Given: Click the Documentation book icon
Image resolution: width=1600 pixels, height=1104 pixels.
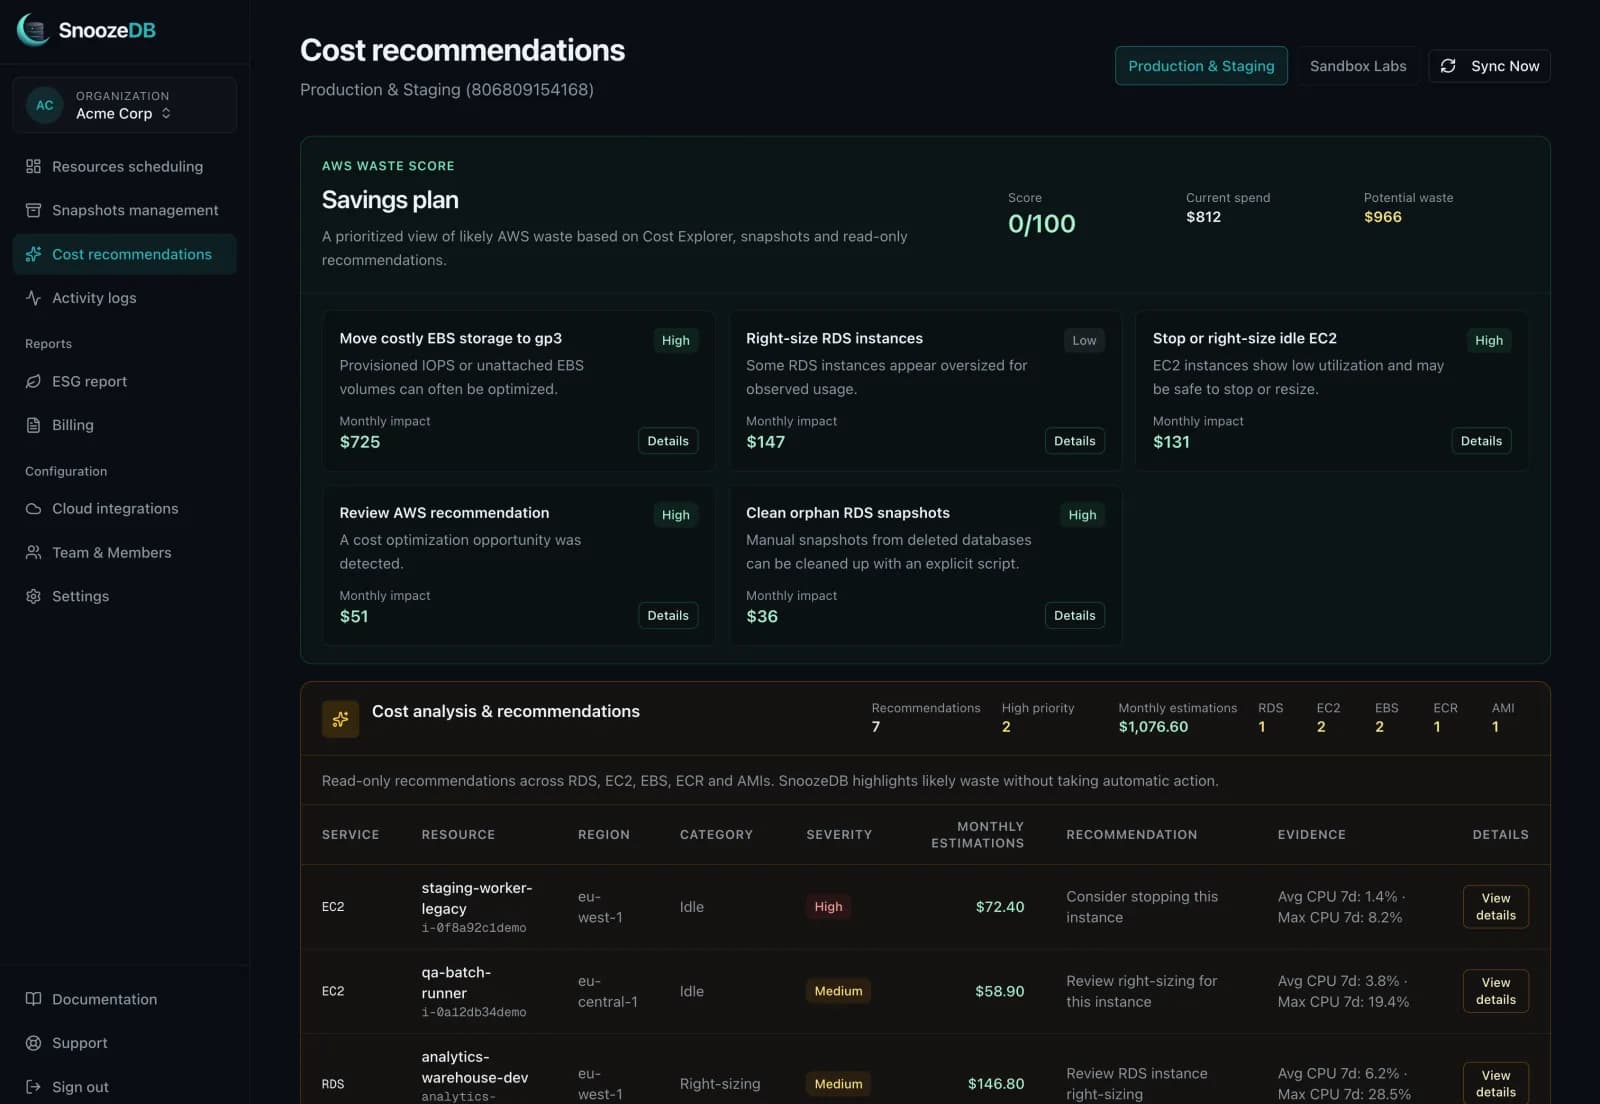Looking at the screenshot, I should pyautogui.click(x=33, y=999).
